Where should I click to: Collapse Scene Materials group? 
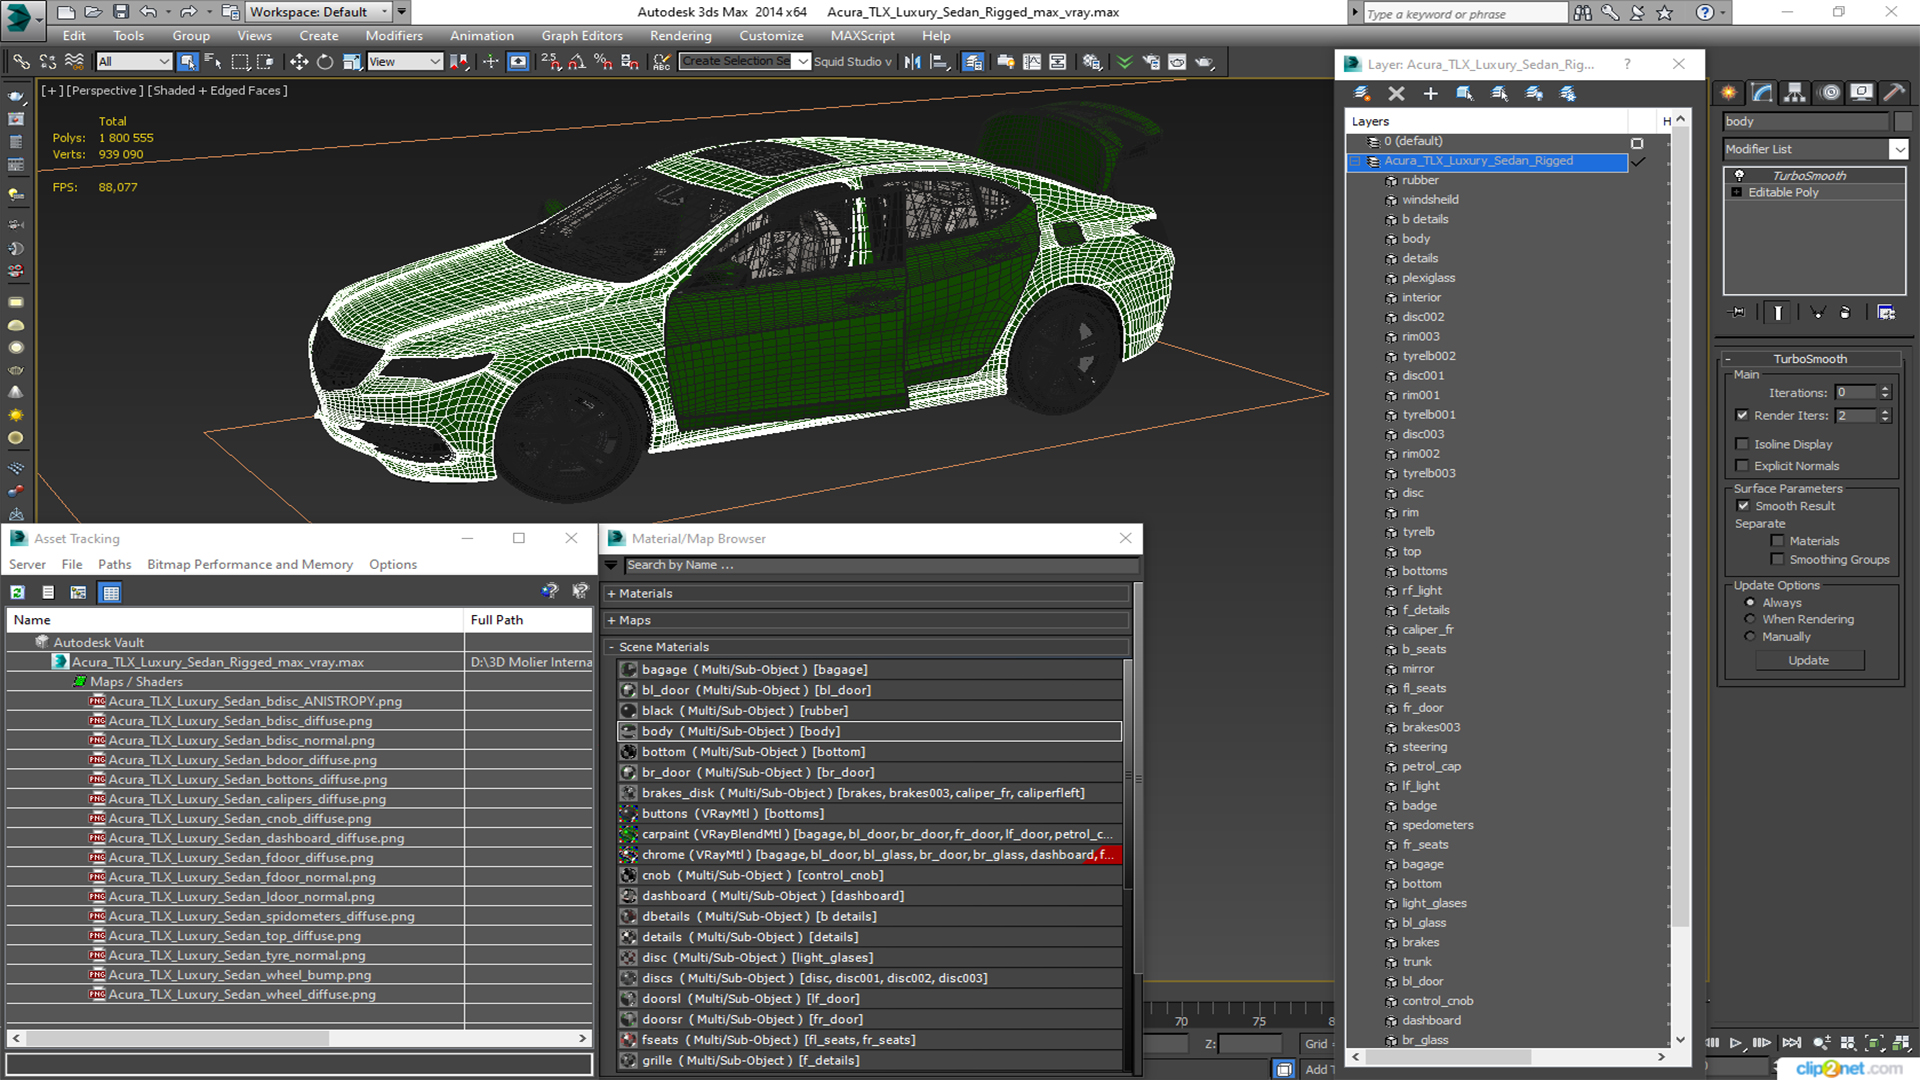click(611, 647)
